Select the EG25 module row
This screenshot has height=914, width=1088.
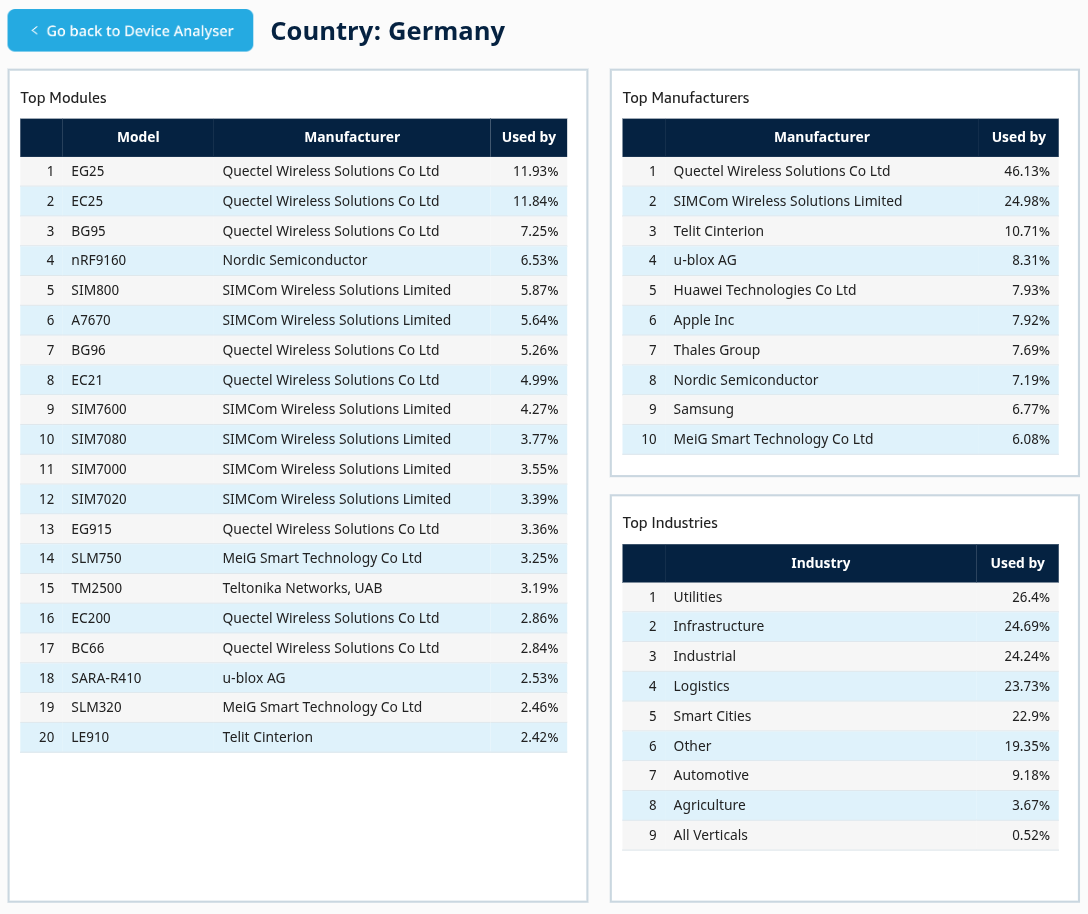[x=294, y=171]
